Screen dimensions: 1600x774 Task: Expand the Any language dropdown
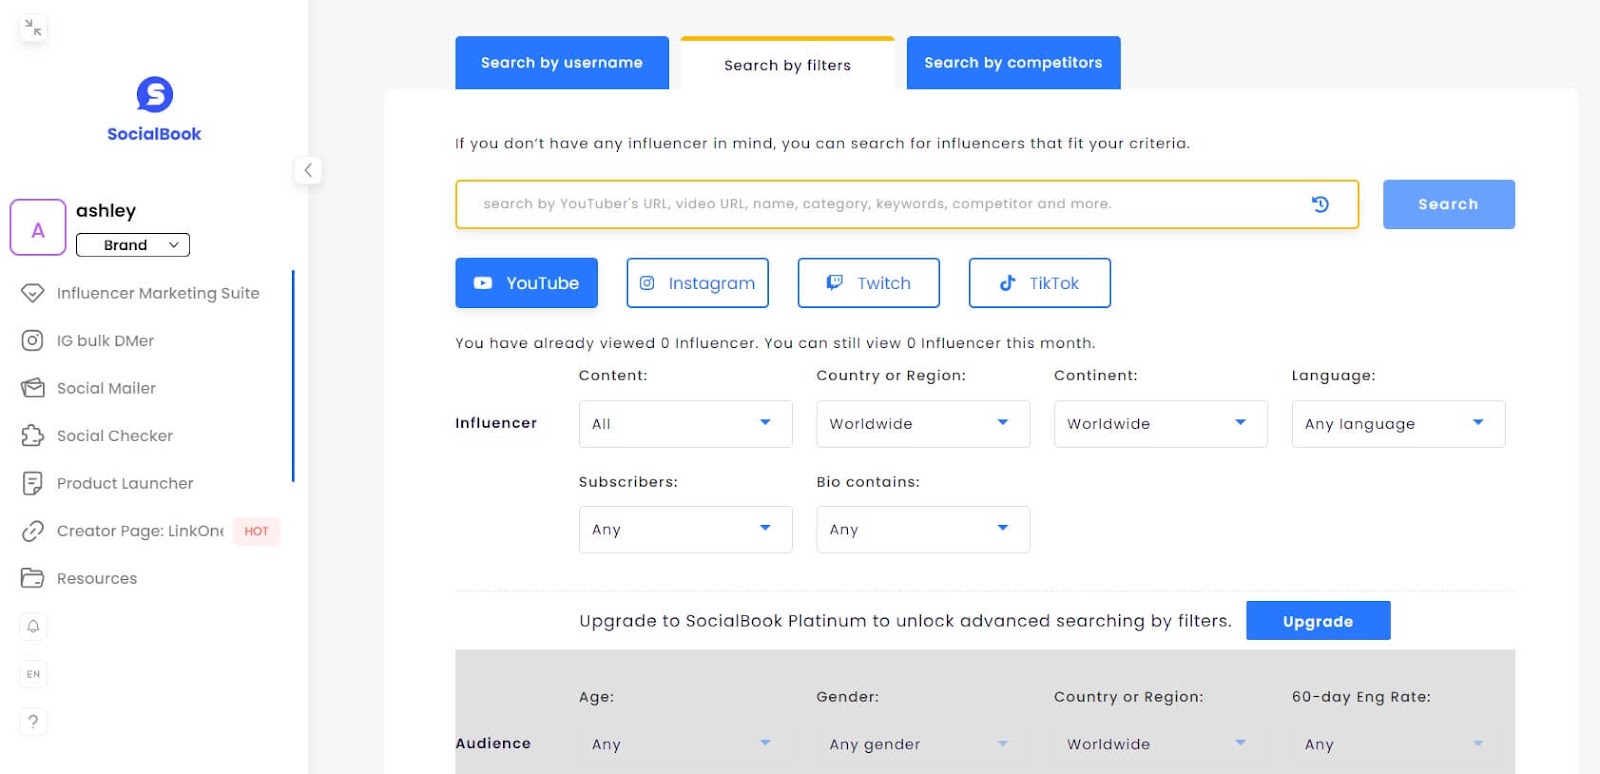point(1397,424)
